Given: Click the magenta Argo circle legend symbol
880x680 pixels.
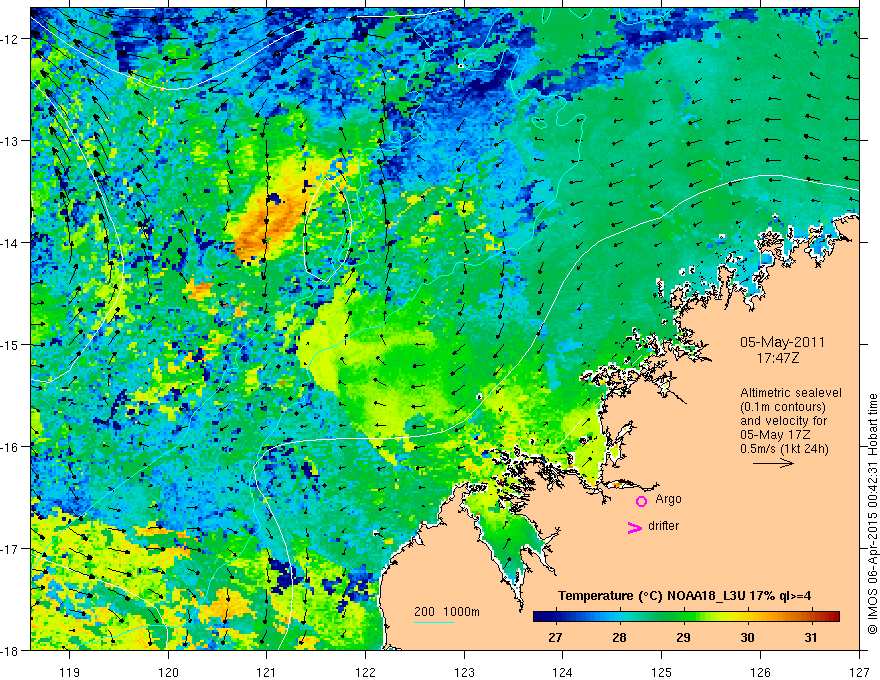Looking at the screenshot, I should point(641,501).
